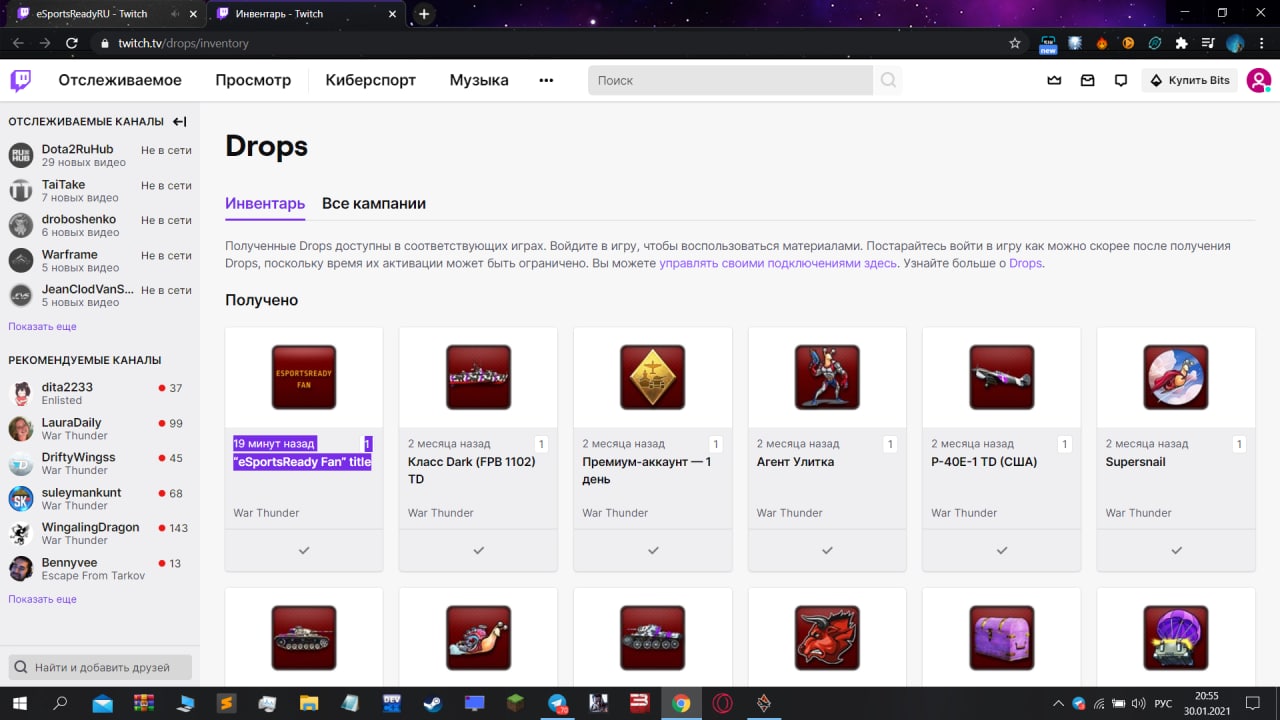Open Bennyvee recommended channel
Image resolution: width=1280 pixels, height=720 pixels.
[100, 568]
